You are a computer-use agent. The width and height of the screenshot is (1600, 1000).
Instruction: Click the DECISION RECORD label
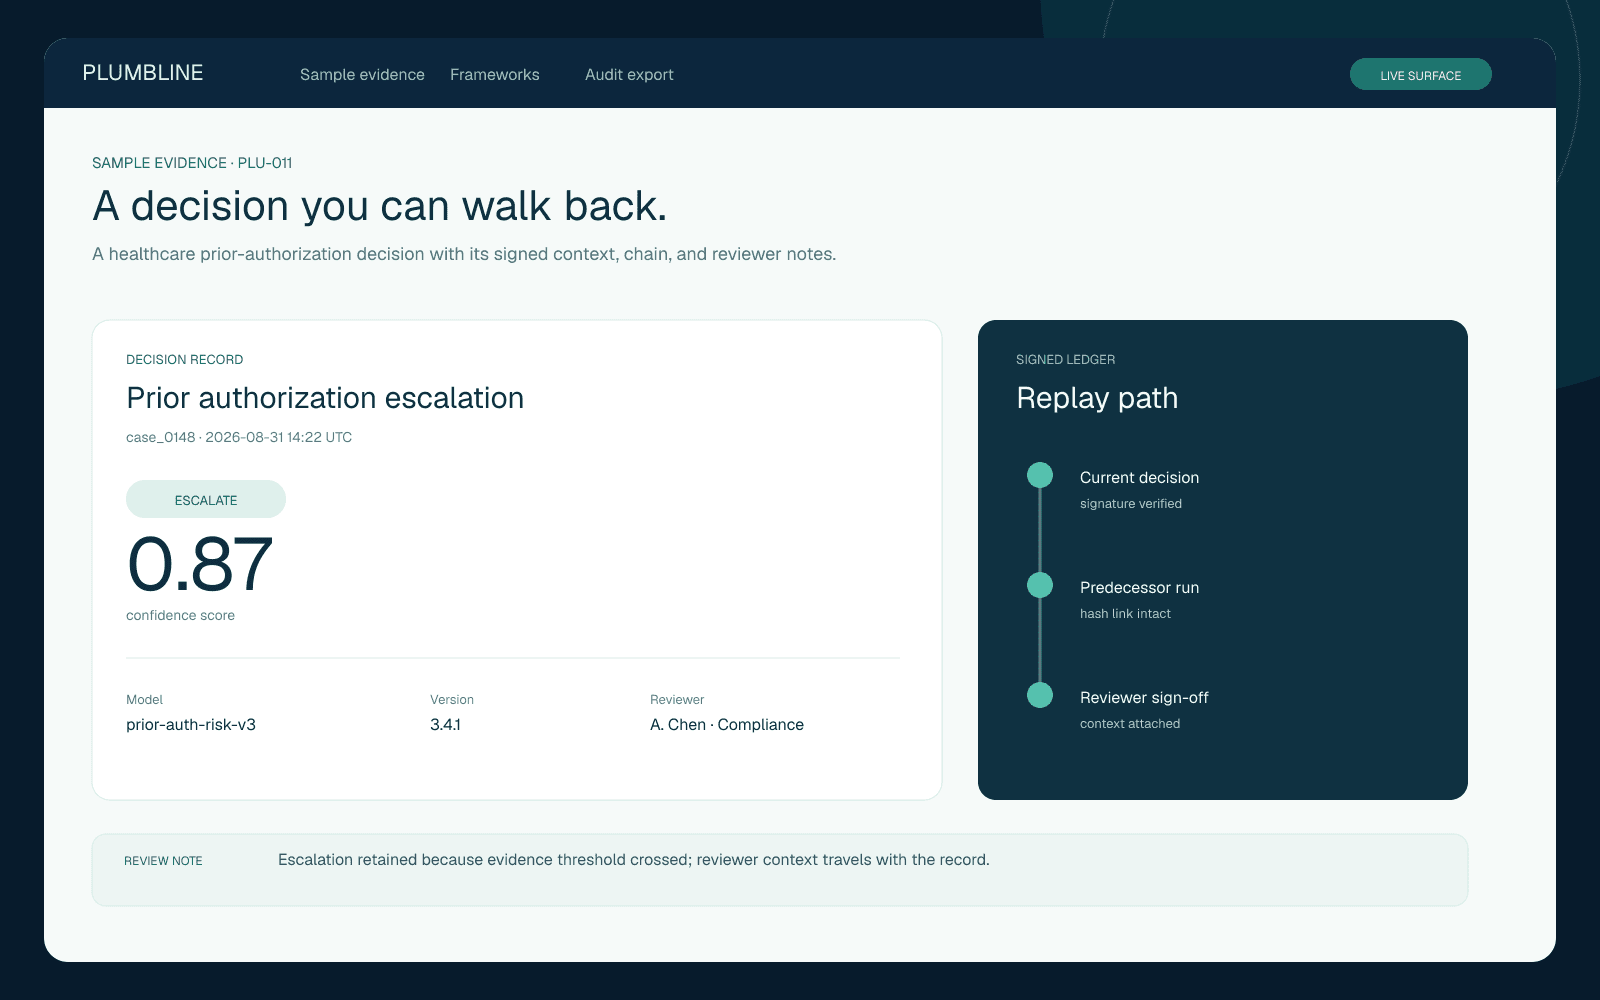185,359
